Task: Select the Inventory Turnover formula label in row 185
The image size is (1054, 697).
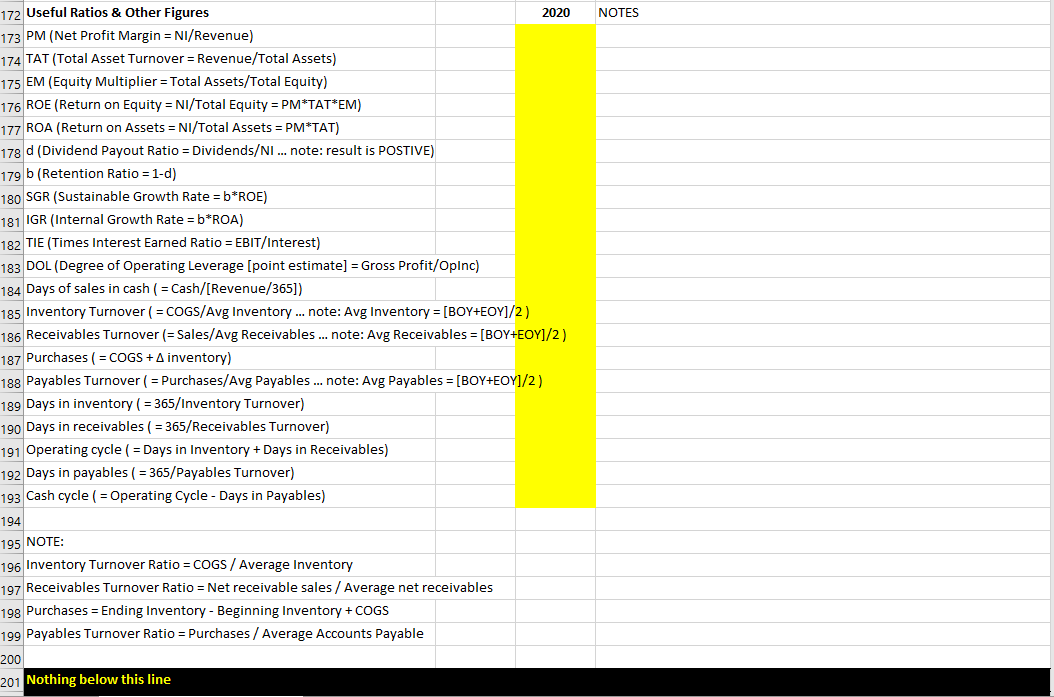Action: 278,312
